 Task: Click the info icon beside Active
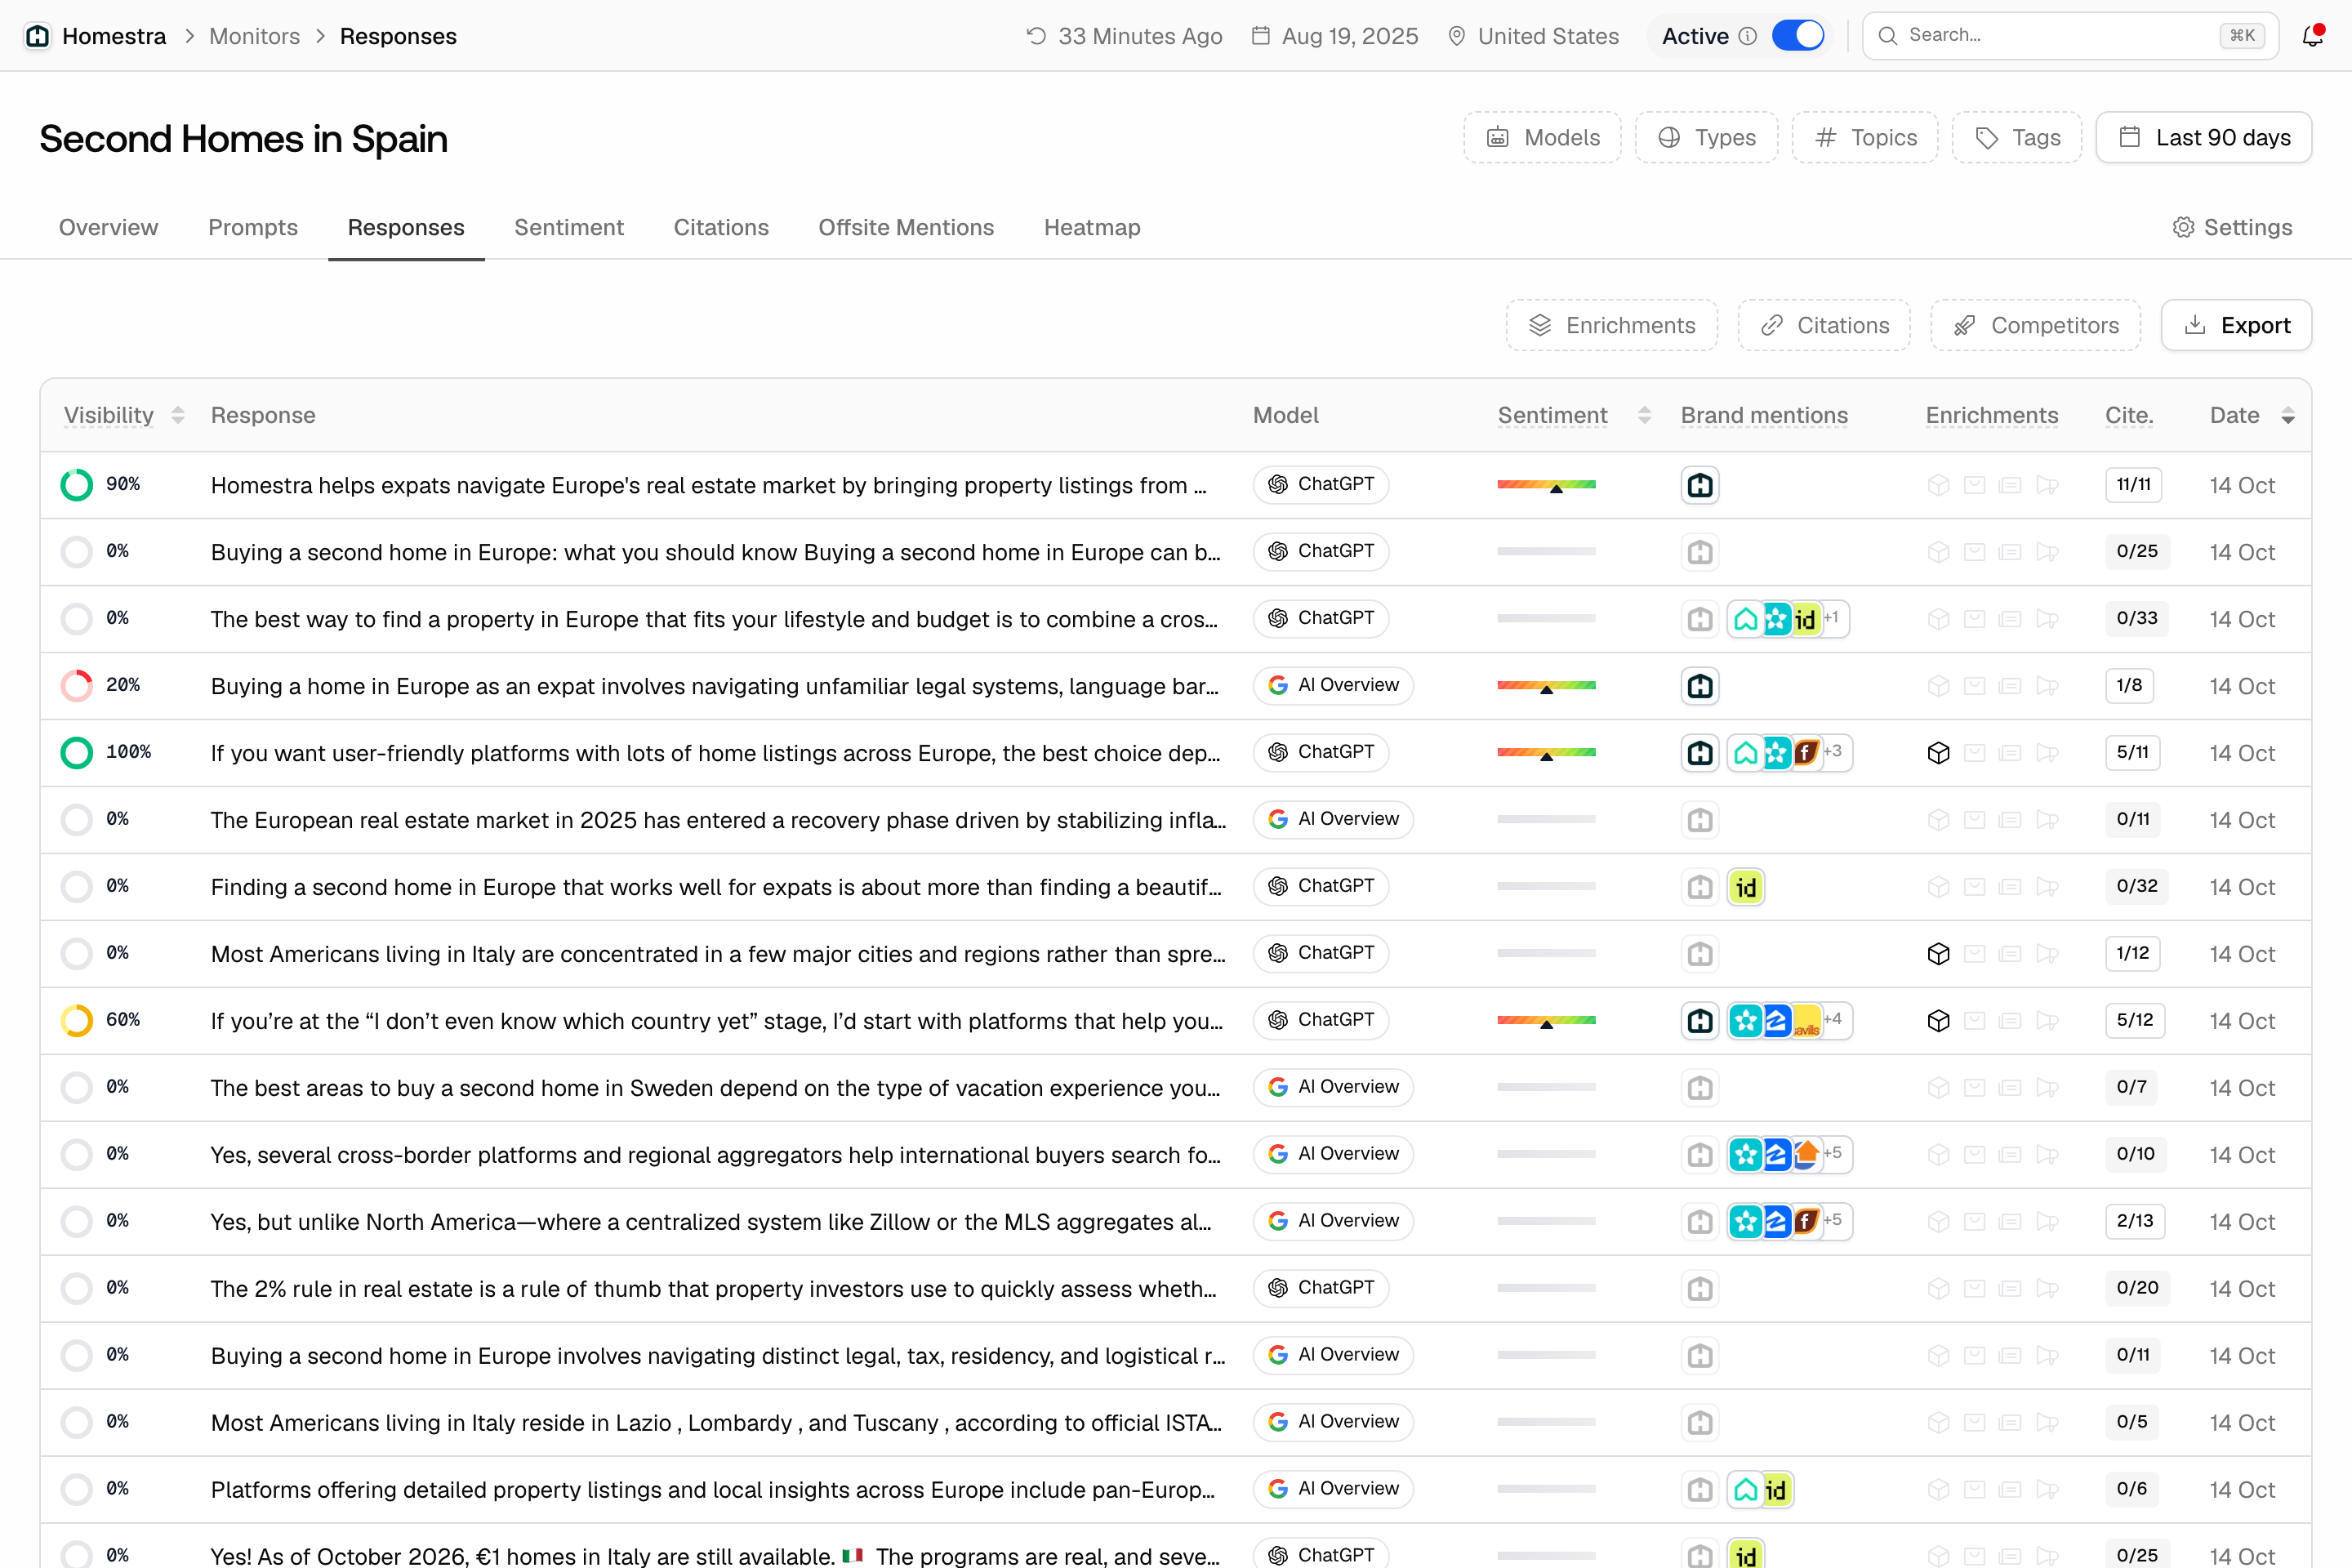[1747, 36]
